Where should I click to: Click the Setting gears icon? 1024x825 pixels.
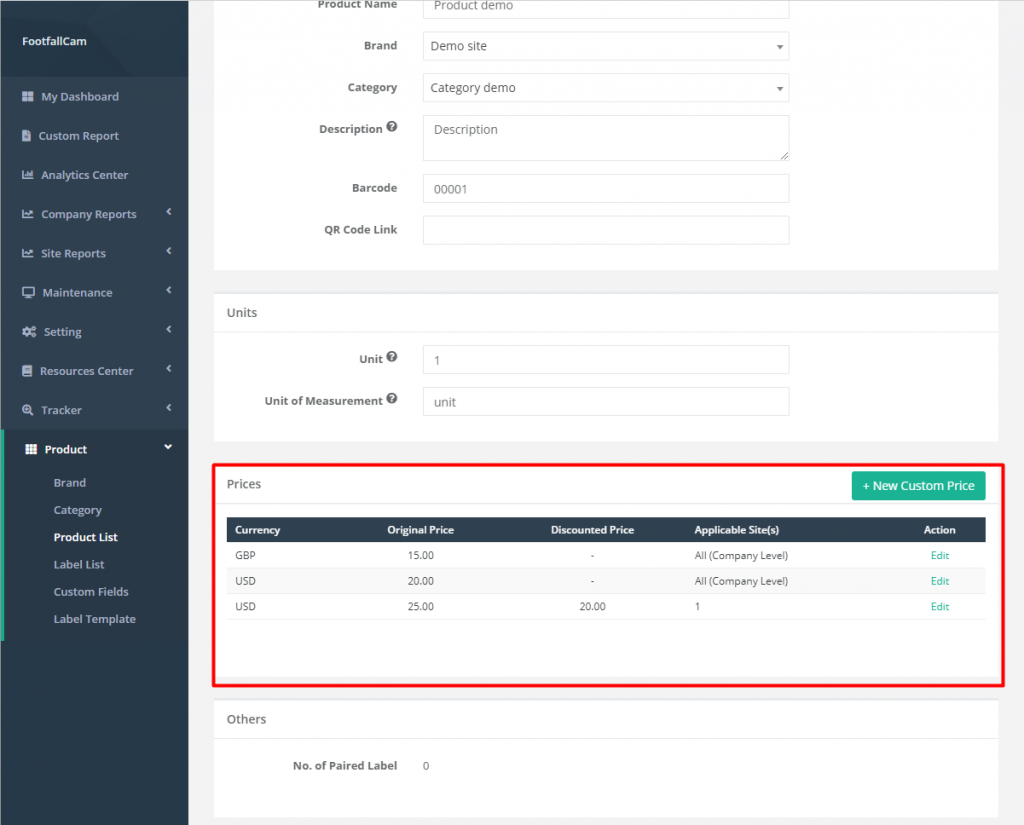pos(29,332)
